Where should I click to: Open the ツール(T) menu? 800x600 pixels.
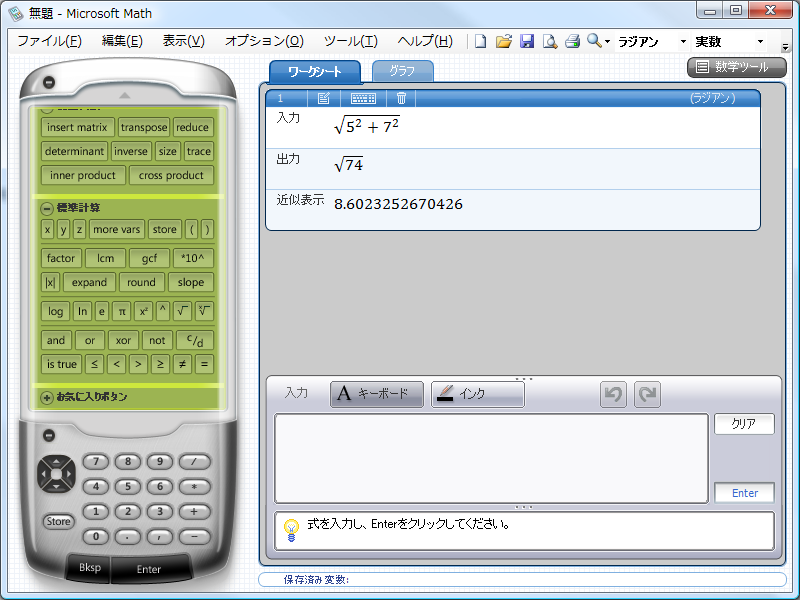(350, 41)
